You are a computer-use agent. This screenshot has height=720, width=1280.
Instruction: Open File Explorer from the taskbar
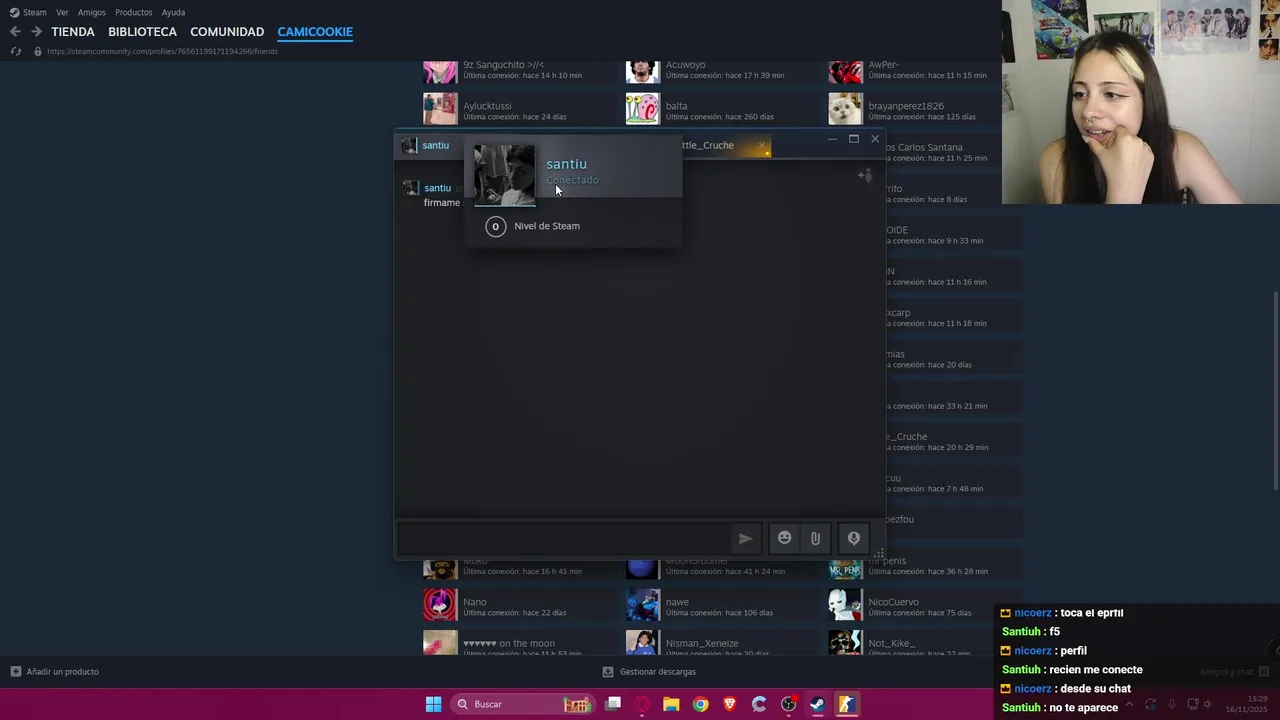(671, 704)
